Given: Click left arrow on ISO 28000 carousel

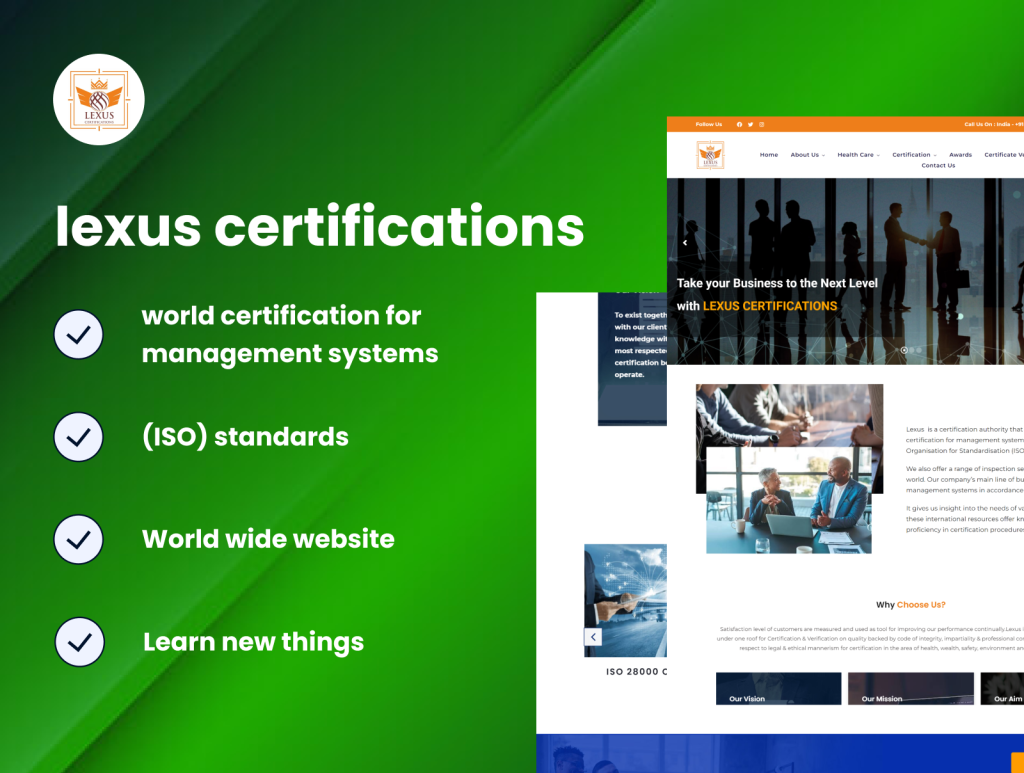Looking at the screenshot, I should click(x=593, y=637).
